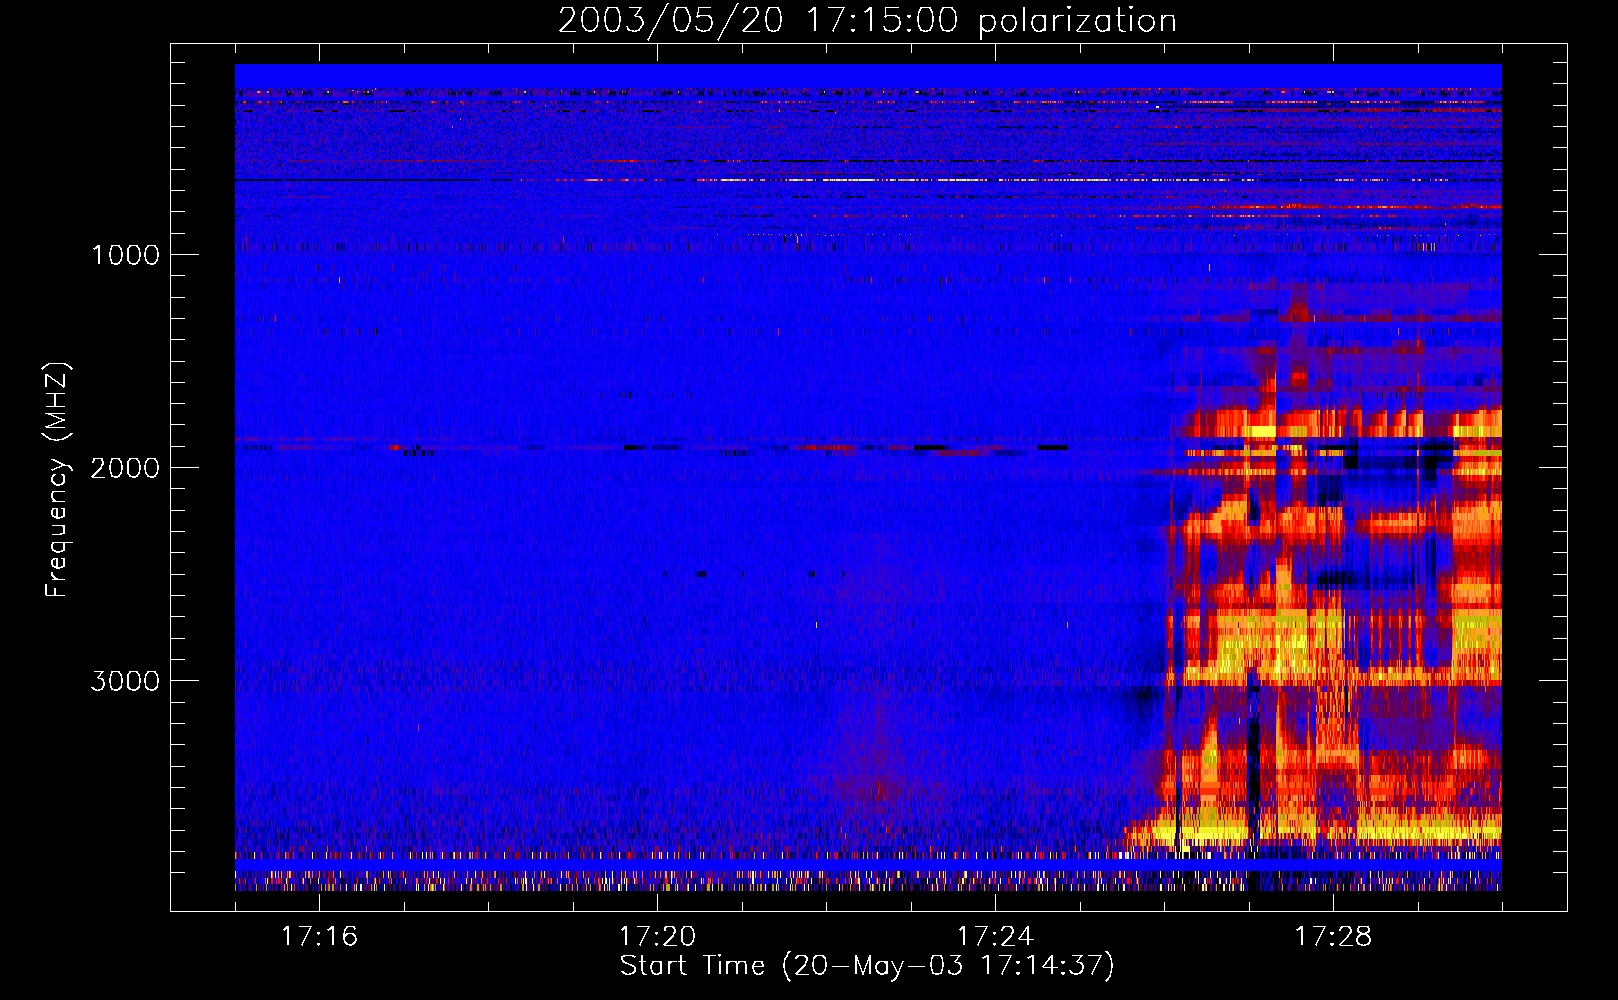Click the "Start Time (20-May-03 17:14:37)" label
Viewport: 1618px width, 1000px height.
[867, 966]
